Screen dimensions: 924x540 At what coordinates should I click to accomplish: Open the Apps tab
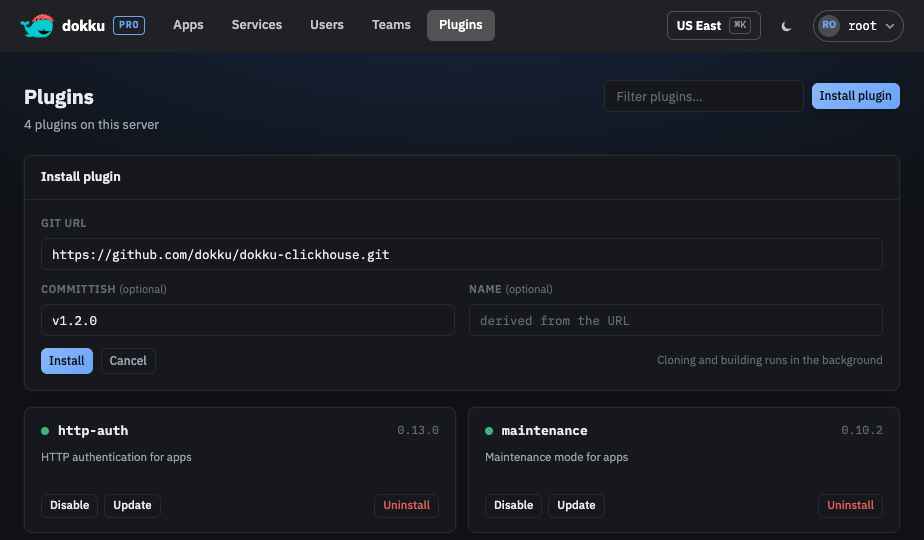(x=188, y=25)
